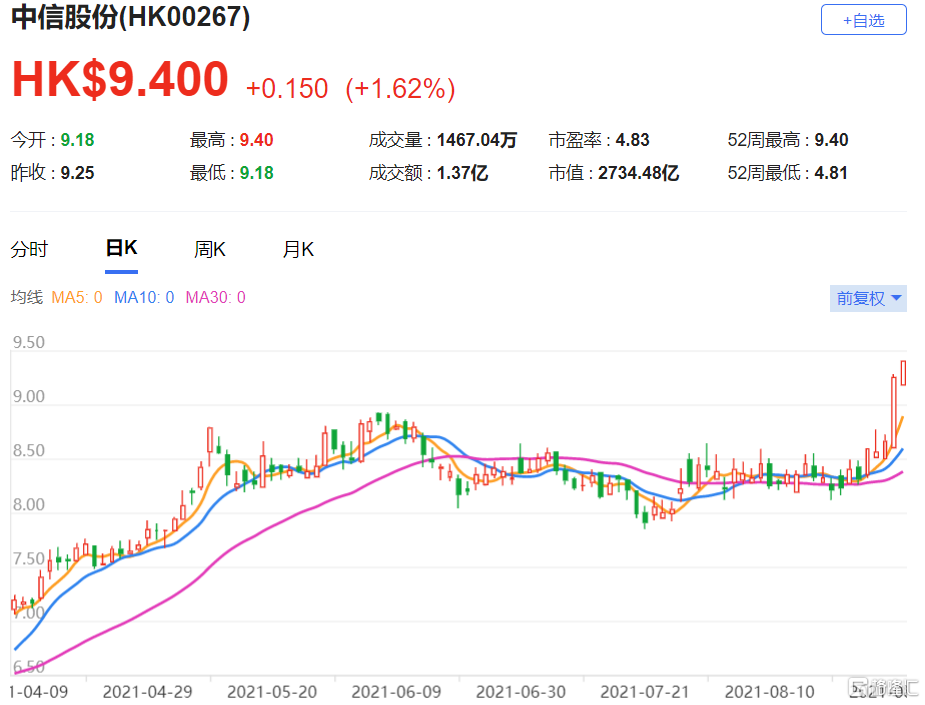Click the HK$9.400 current price
Image resolution: width=925 pixels, height=705 pixels.
click(120, 79)
